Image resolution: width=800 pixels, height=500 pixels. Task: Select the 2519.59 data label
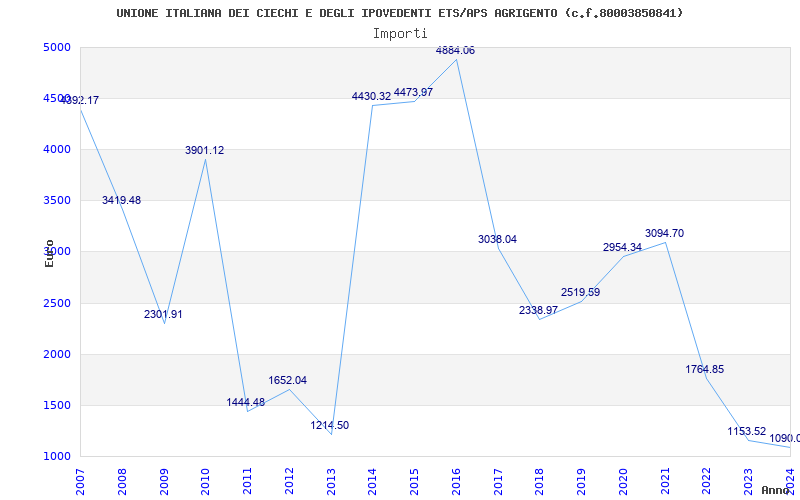click(x=581, y=293)
